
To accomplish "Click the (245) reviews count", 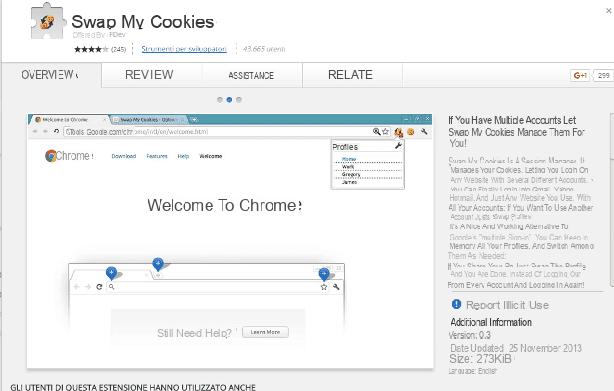I will click(x=119, y=49).
